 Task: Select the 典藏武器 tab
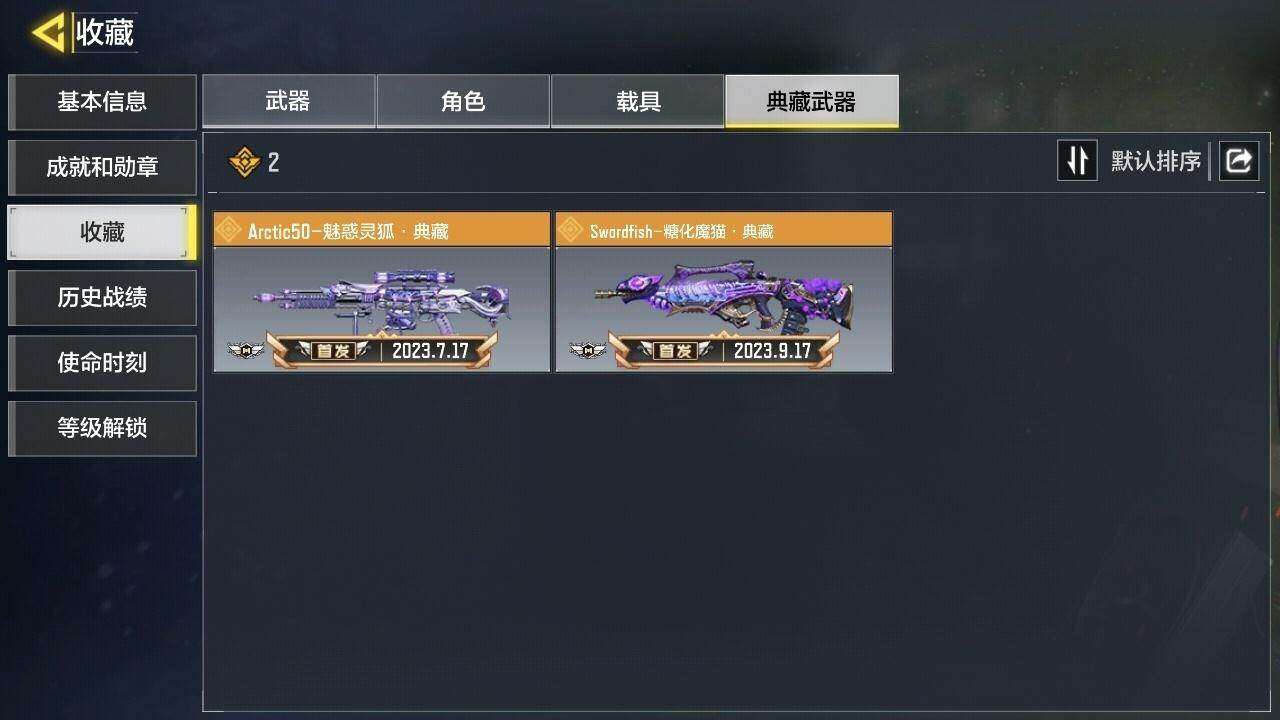[812, 101]
